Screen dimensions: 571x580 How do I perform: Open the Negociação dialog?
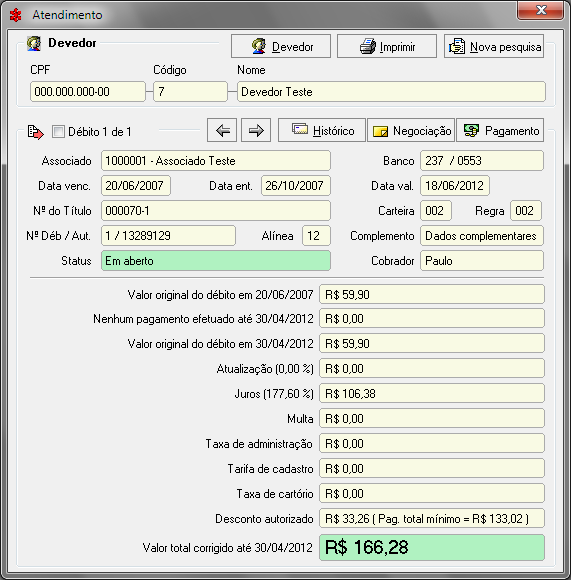(x=411, y=130)
